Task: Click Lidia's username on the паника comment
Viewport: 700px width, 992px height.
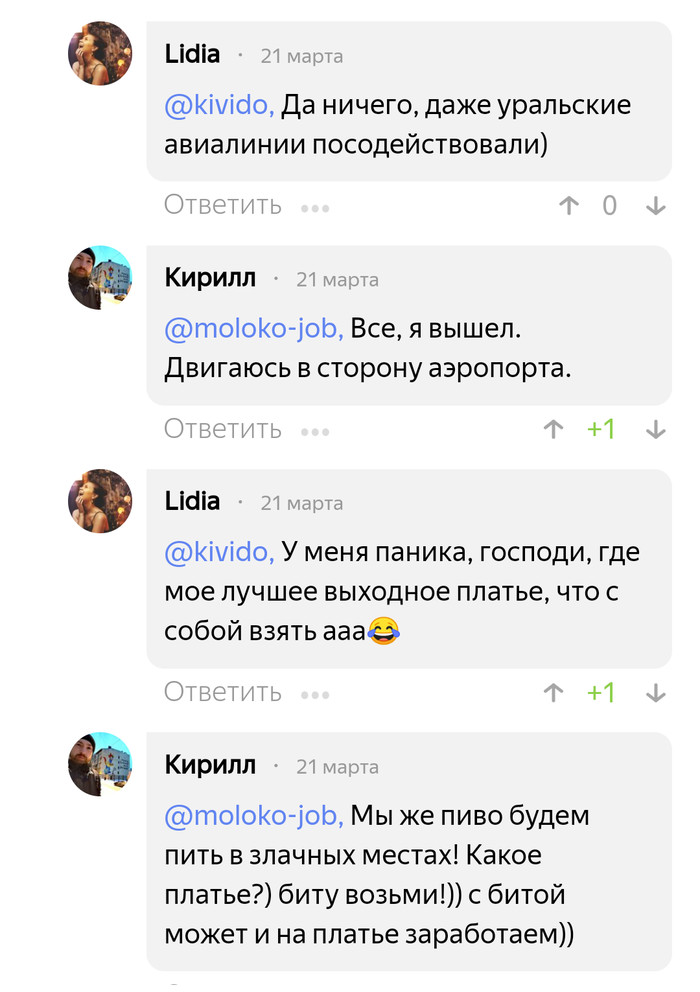Action: pyautogui.click(x=192, y=501)
